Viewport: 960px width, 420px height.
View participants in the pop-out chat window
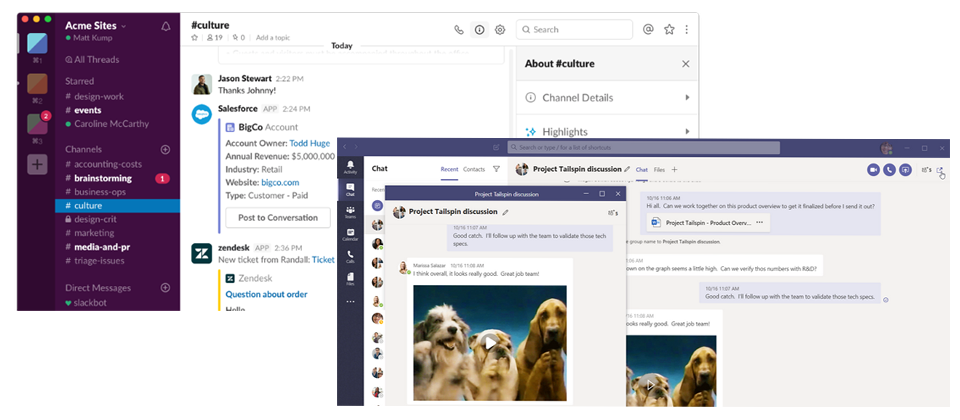pos(612,212)
